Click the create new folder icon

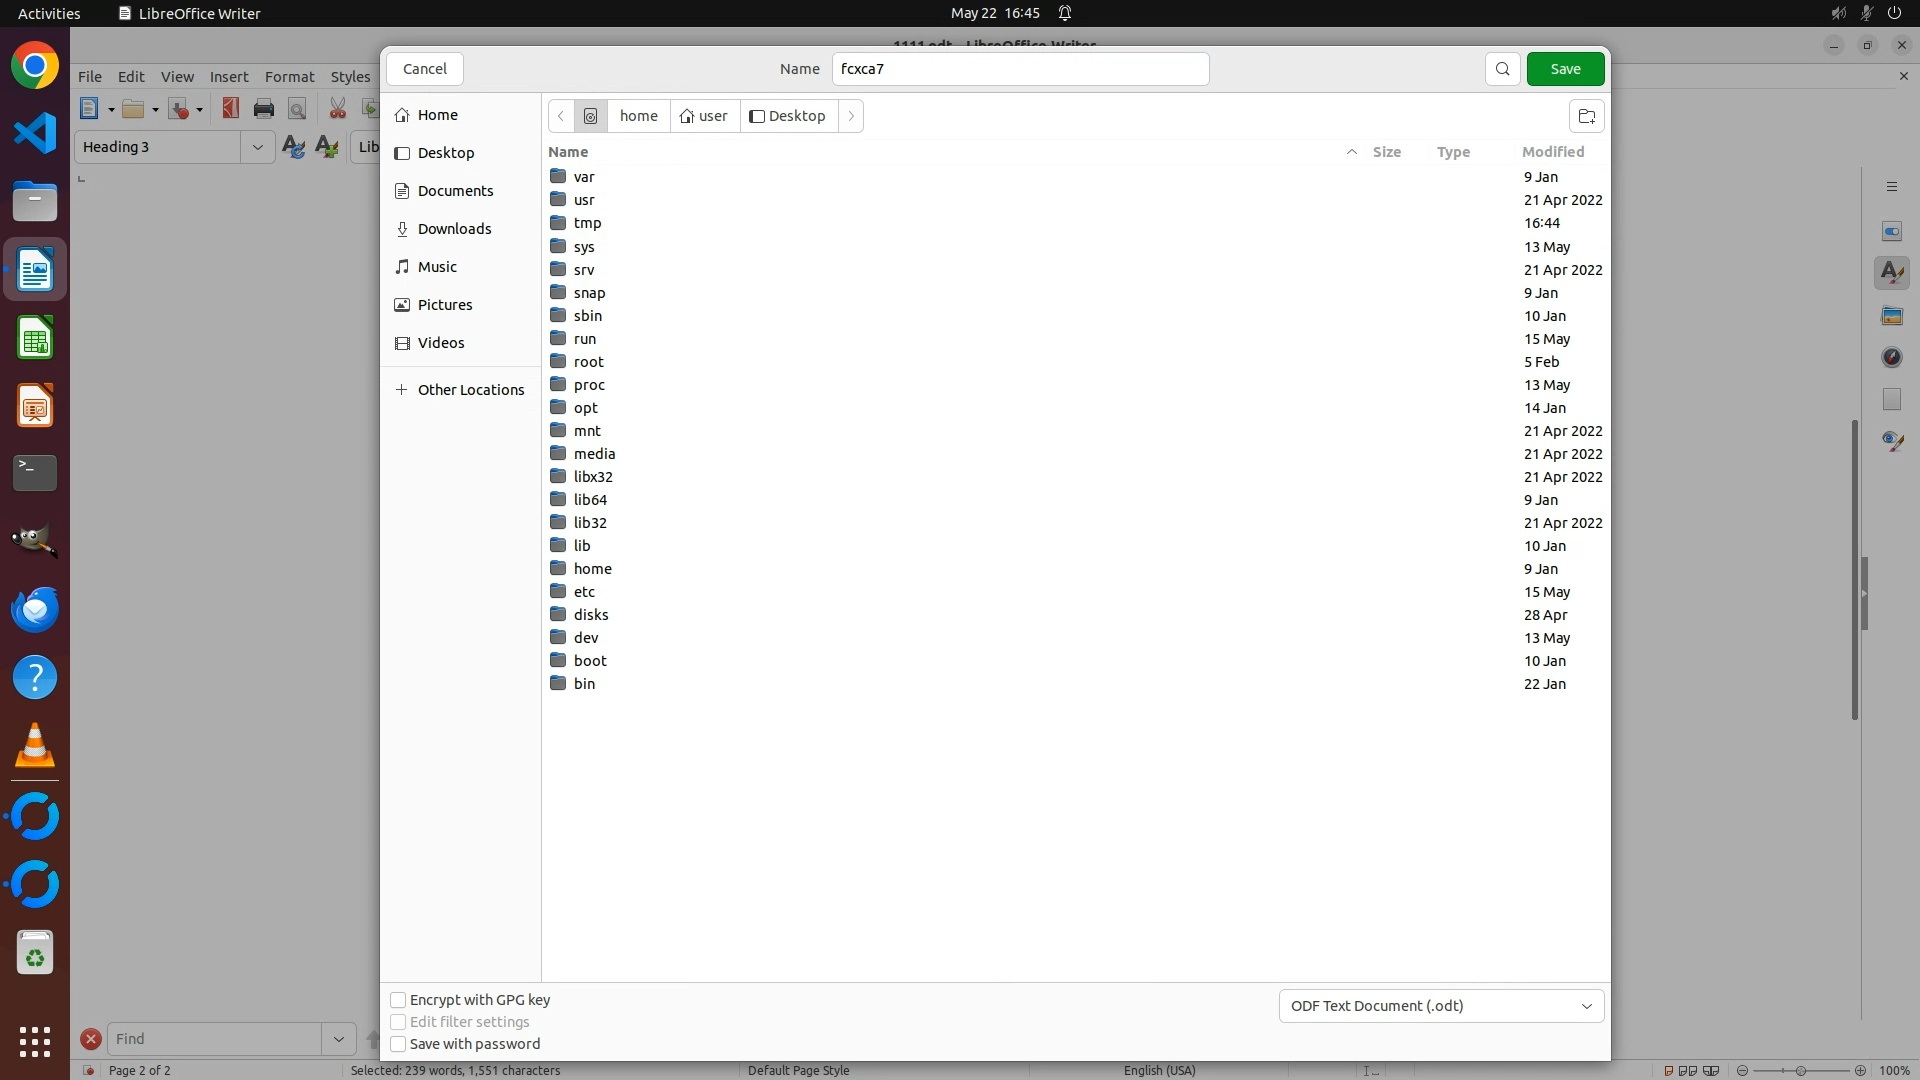[1586, 116]
